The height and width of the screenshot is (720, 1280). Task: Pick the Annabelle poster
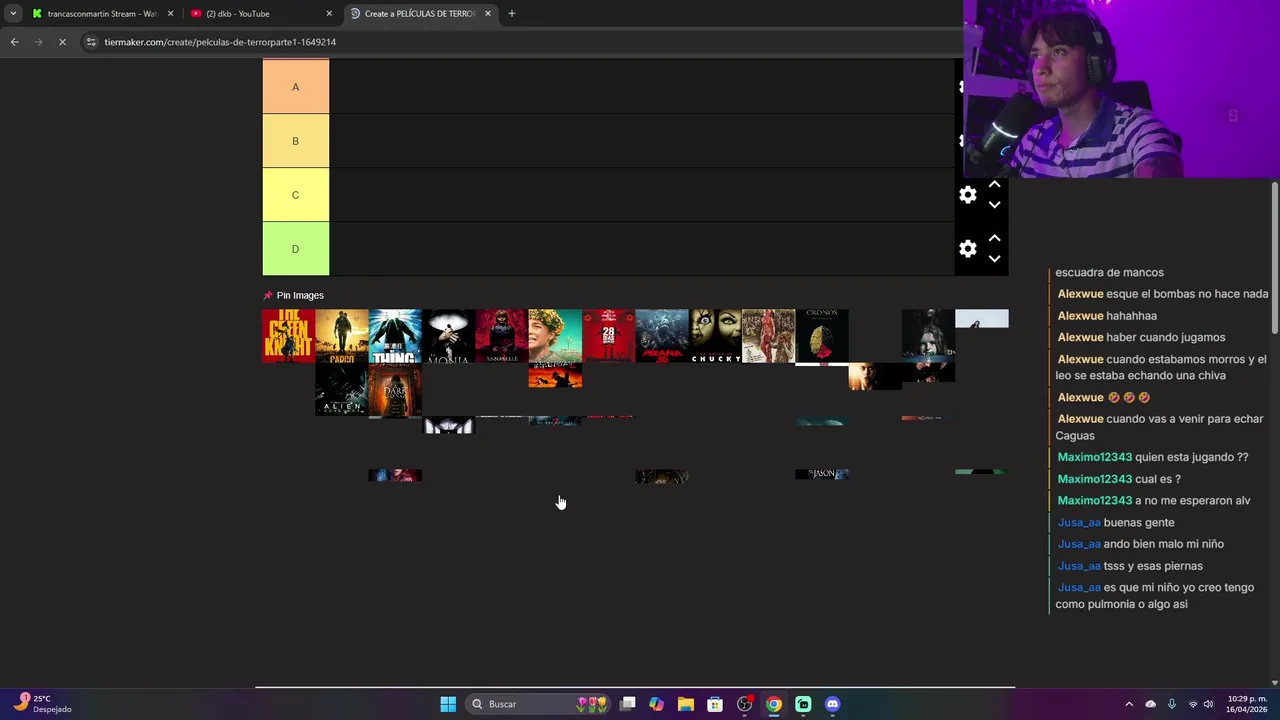[502, 336]
